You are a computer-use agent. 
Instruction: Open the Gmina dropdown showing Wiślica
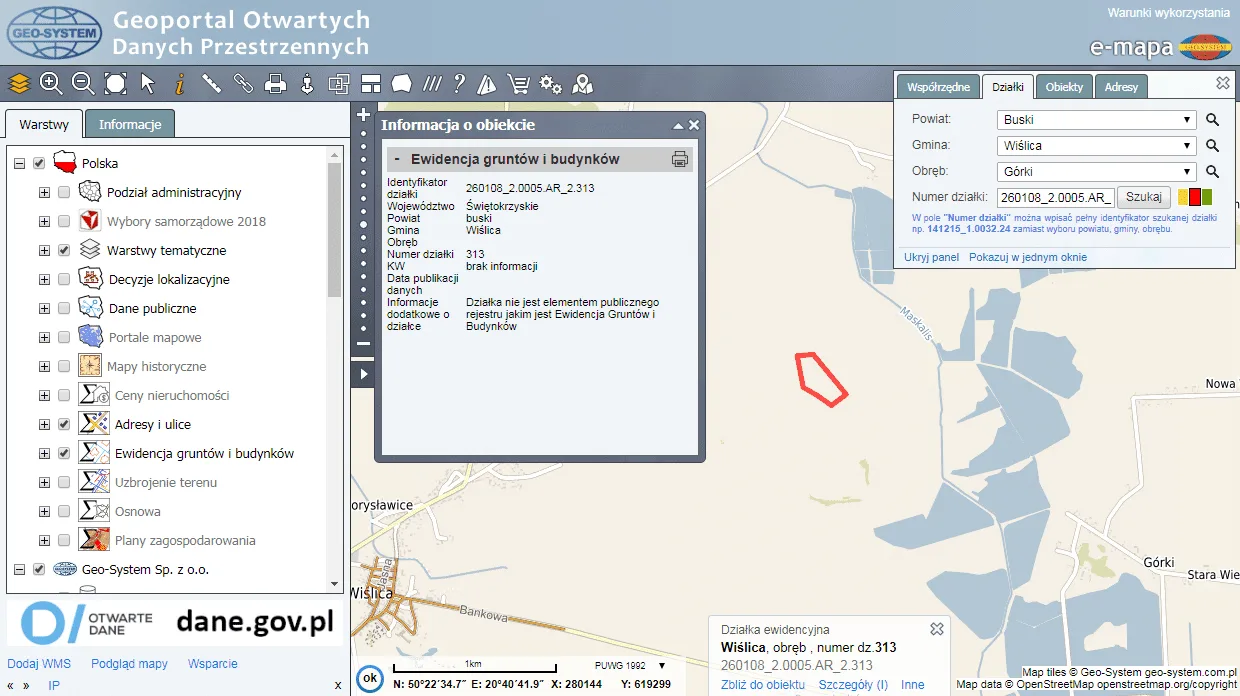tap(1097, 146)
